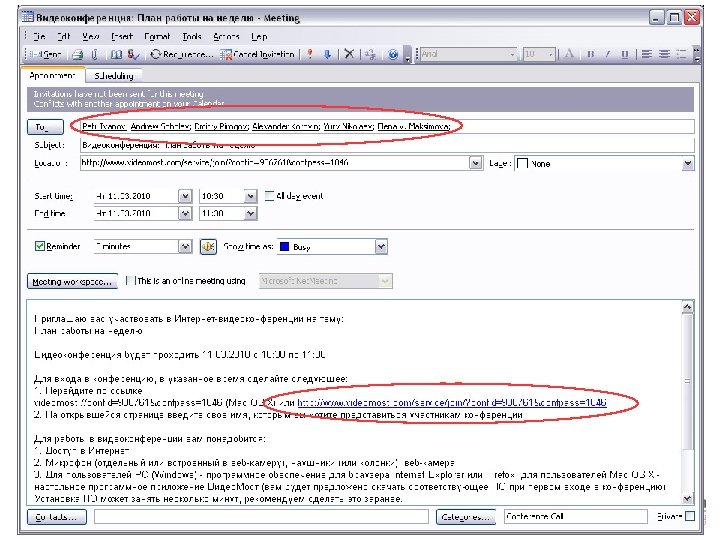Open the Actions menu
Screen dimensions: 720x540
pos(226,36)
